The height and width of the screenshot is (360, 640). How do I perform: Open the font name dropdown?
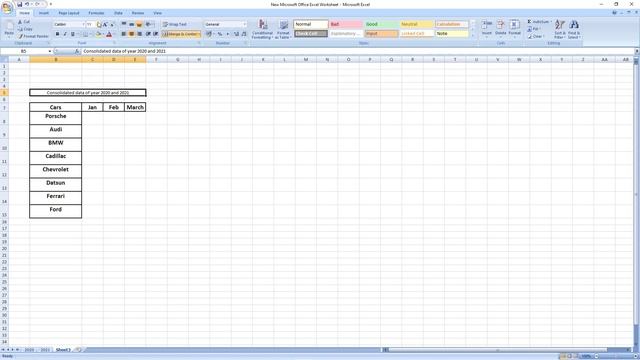click(x=84, y=24)
